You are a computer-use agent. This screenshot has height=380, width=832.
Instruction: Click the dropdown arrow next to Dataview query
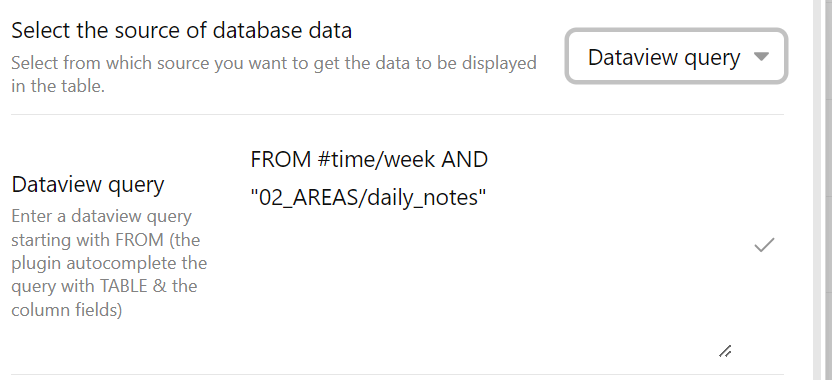coord(761,56)
